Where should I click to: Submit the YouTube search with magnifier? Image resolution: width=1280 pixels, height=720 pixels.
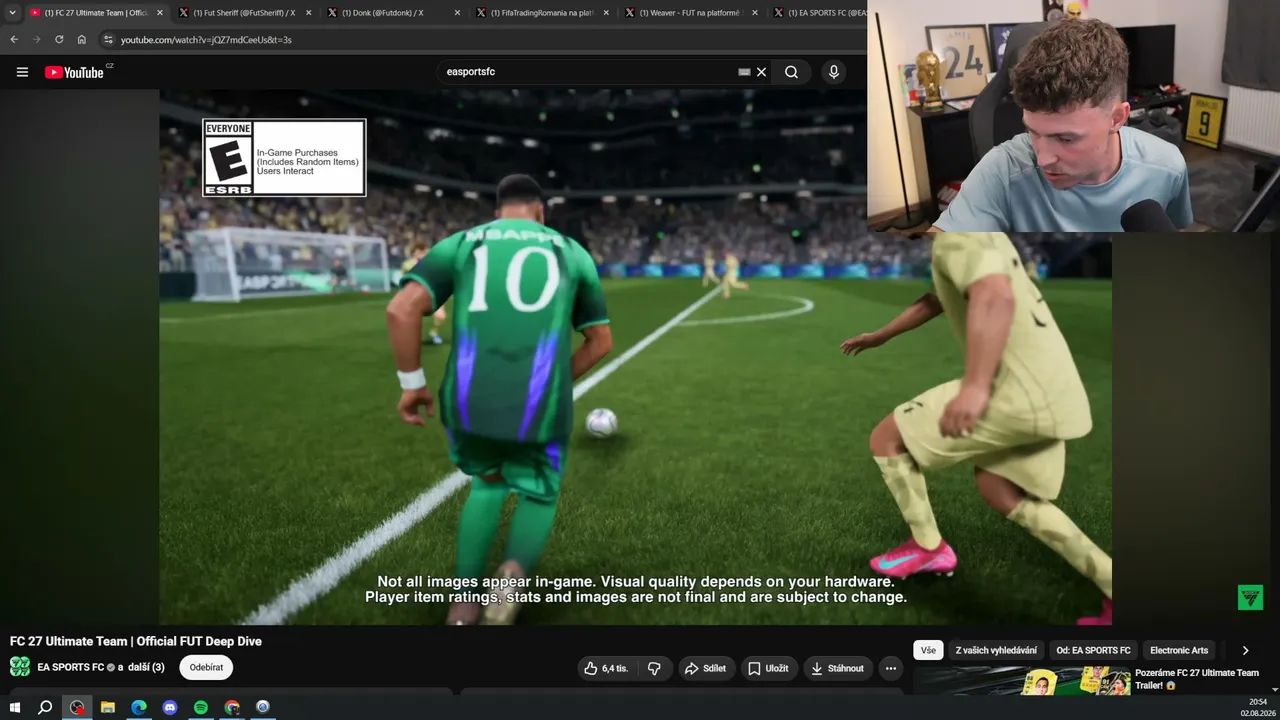click(791, 72)
